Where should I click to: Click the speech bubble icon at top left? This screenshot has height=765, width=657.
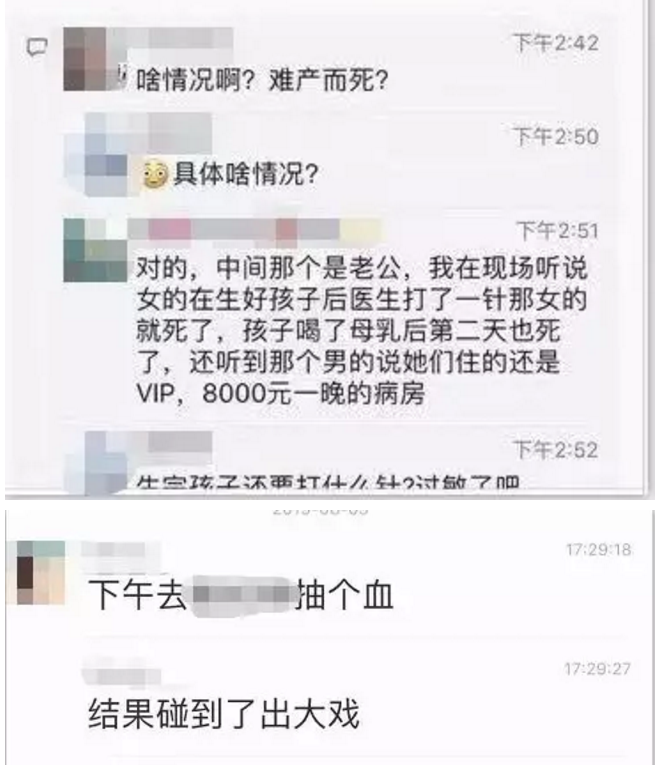point(37,47)
